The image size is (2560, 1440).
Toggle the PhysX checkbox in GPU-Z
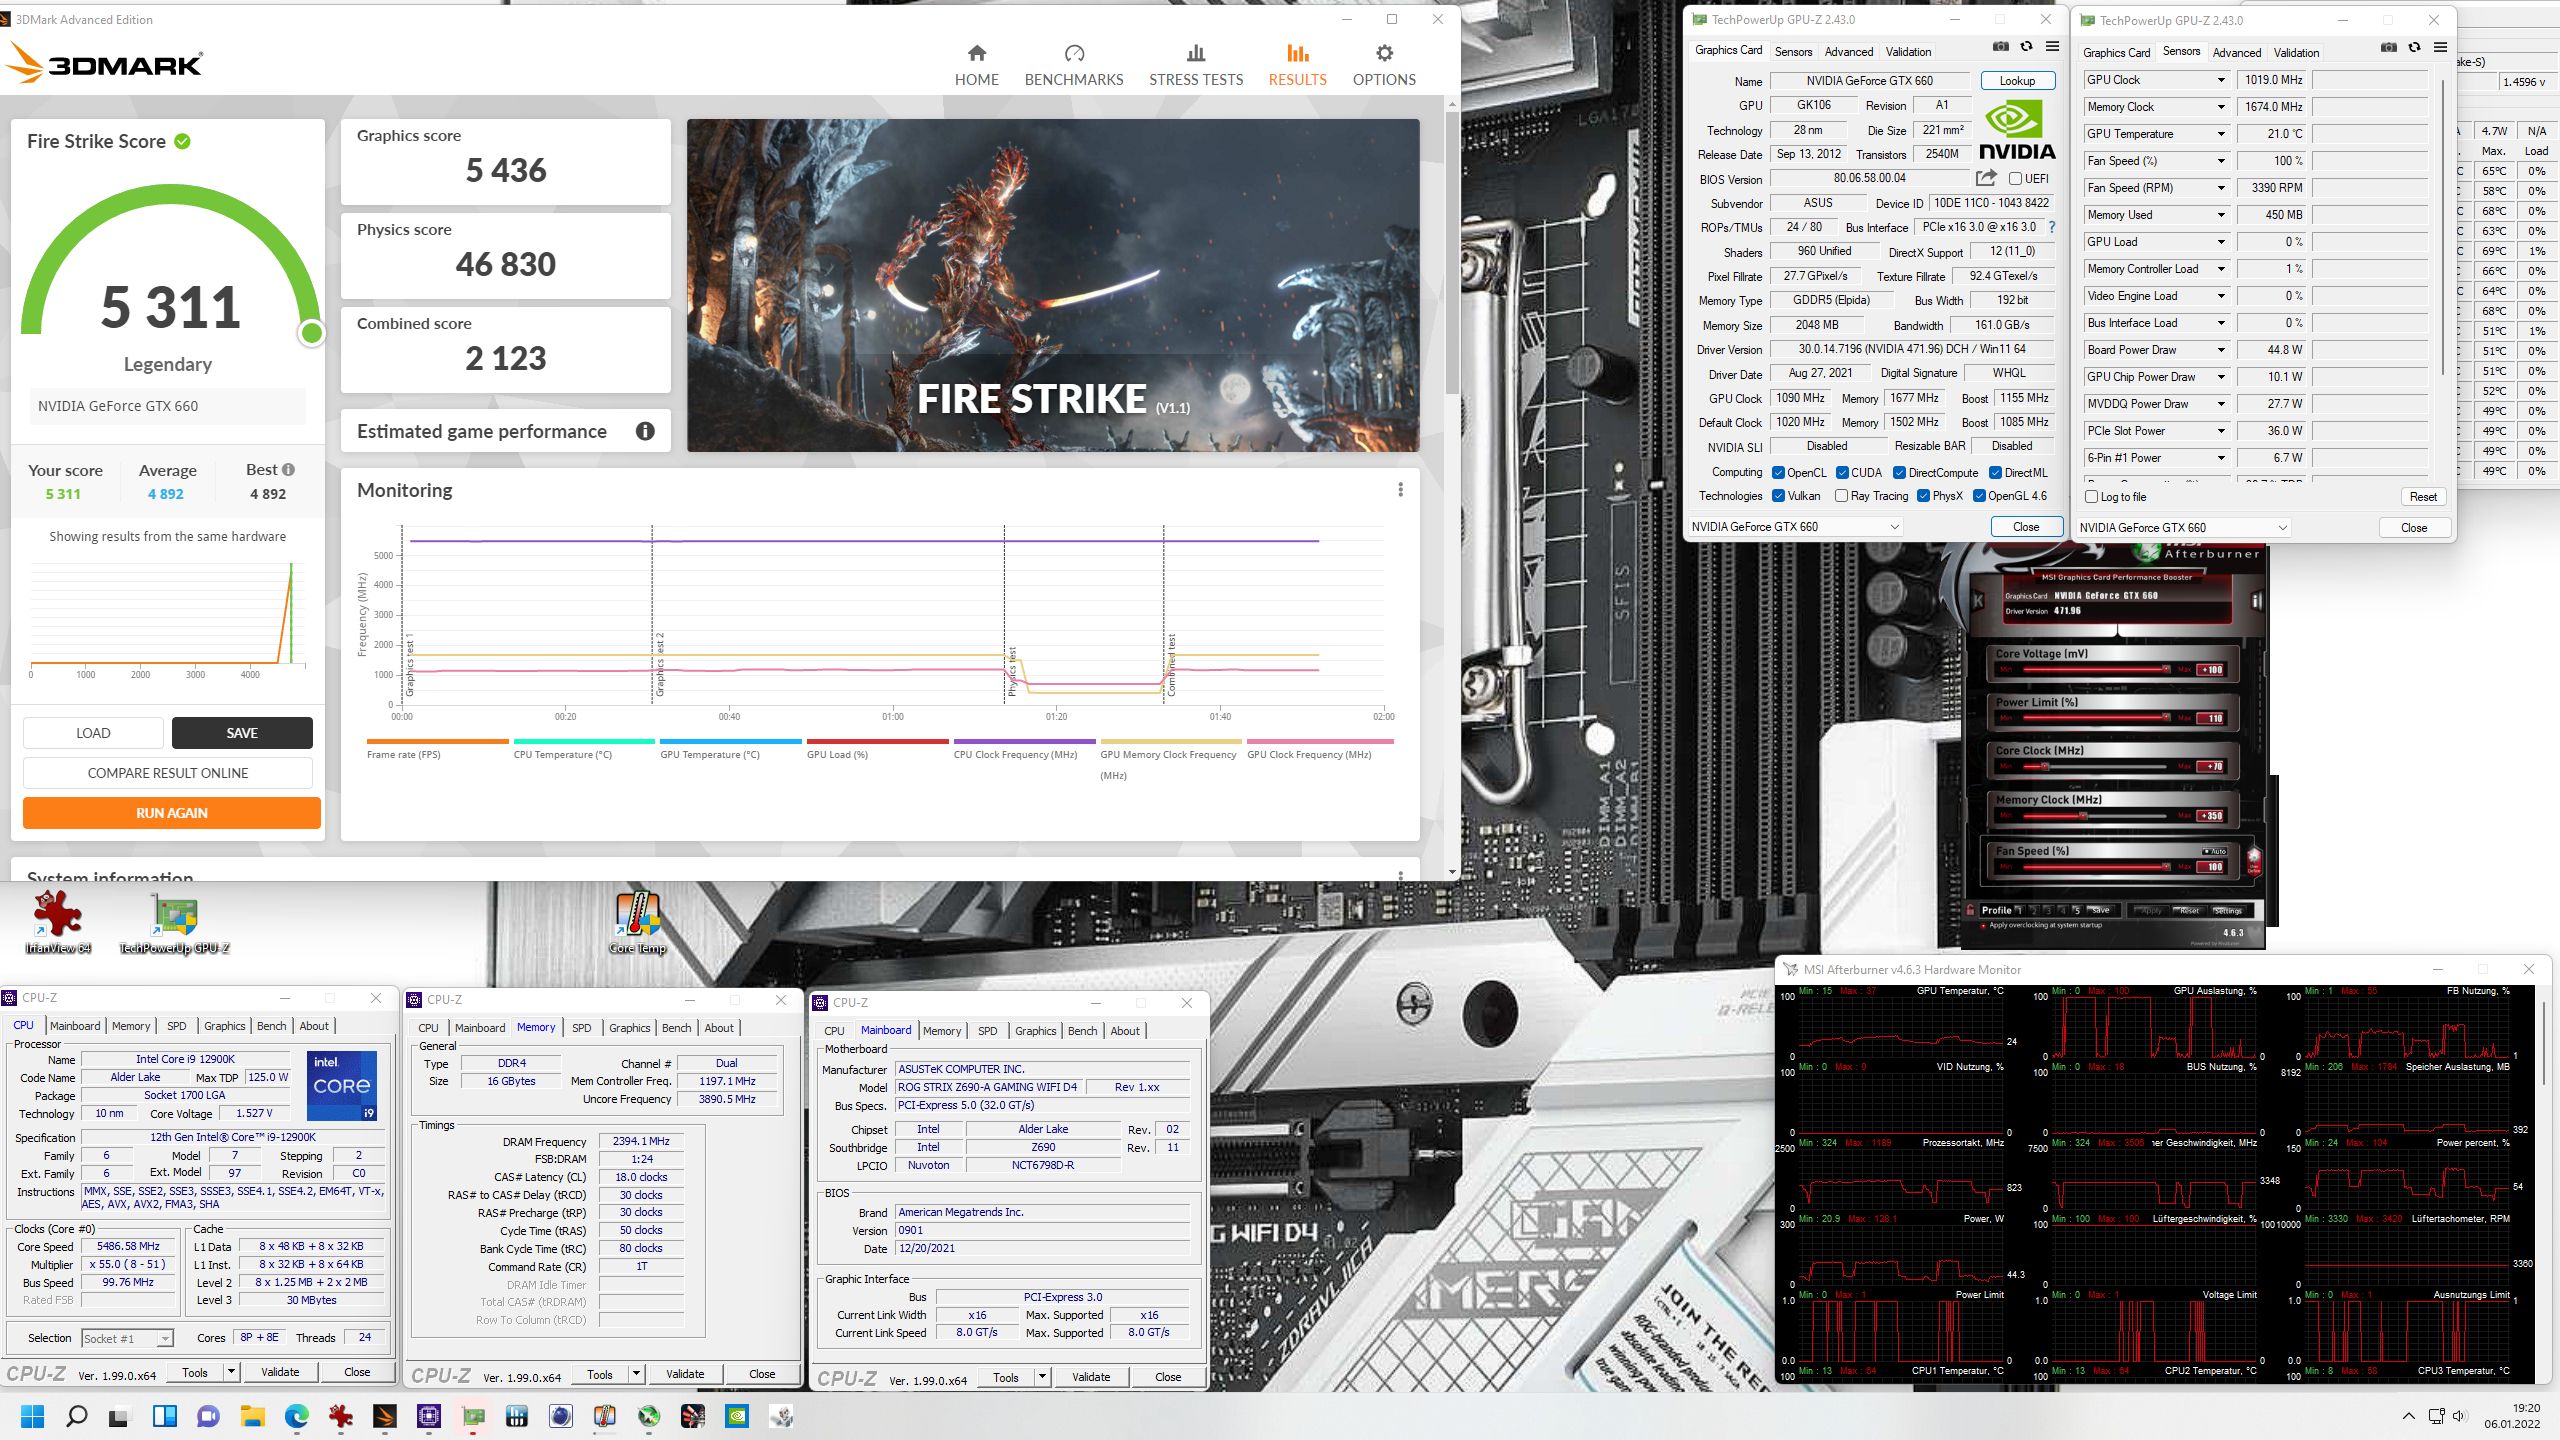tap(1923, 496)
